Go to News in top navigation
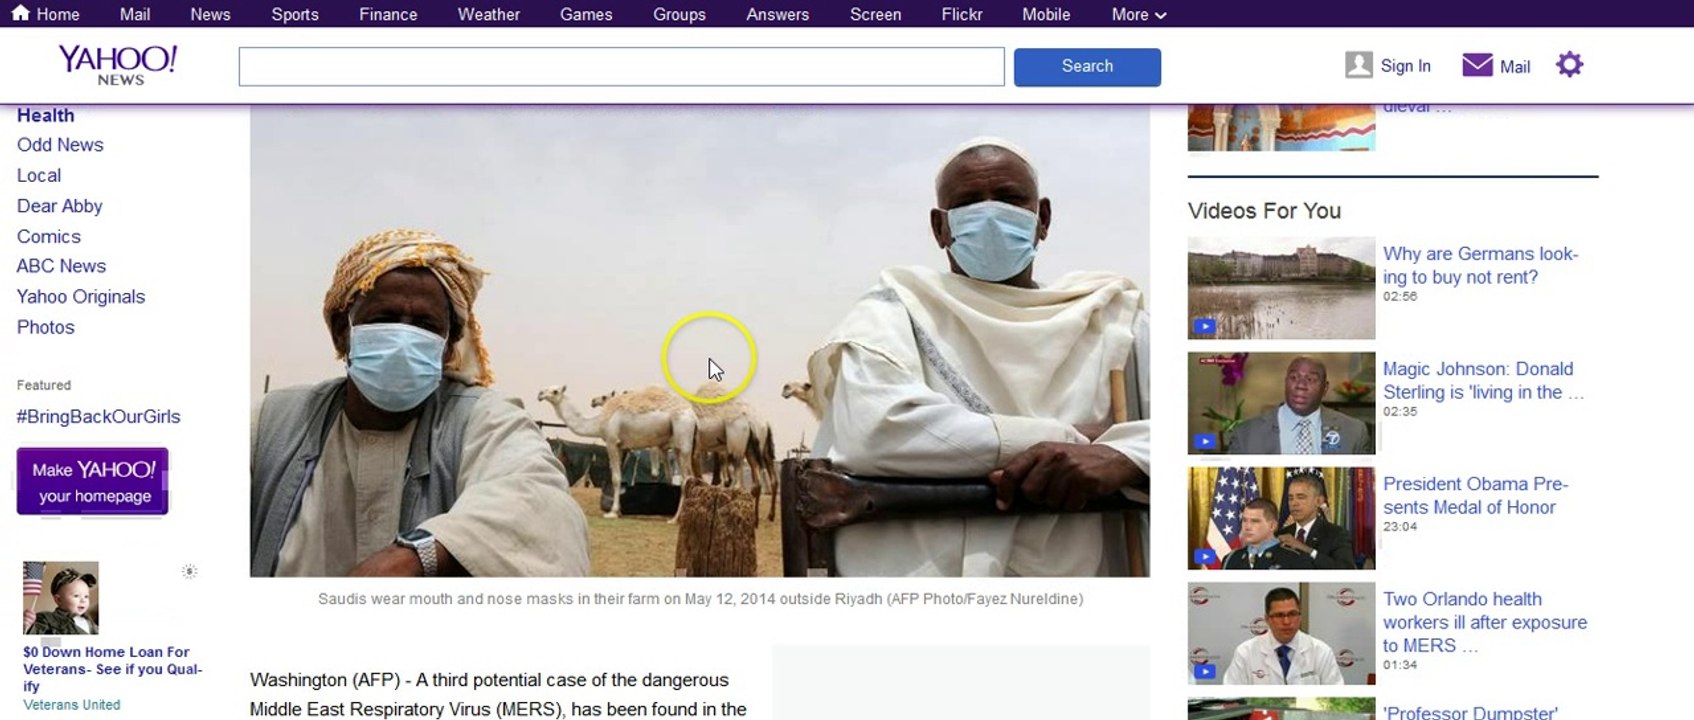Viewport: 1694px width, 720px height. (x=210, y=14)
